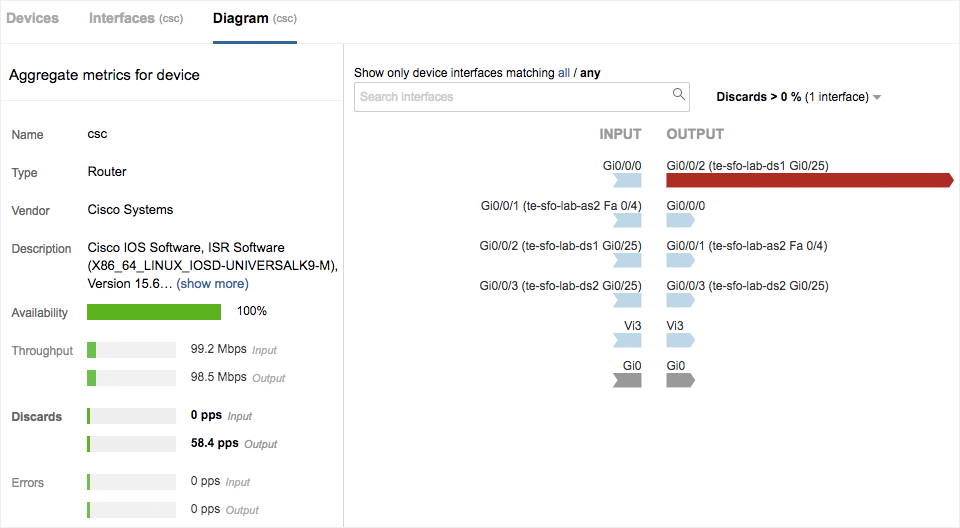Click the Gi0/0/1 input arrow

[x=626, y=220]
